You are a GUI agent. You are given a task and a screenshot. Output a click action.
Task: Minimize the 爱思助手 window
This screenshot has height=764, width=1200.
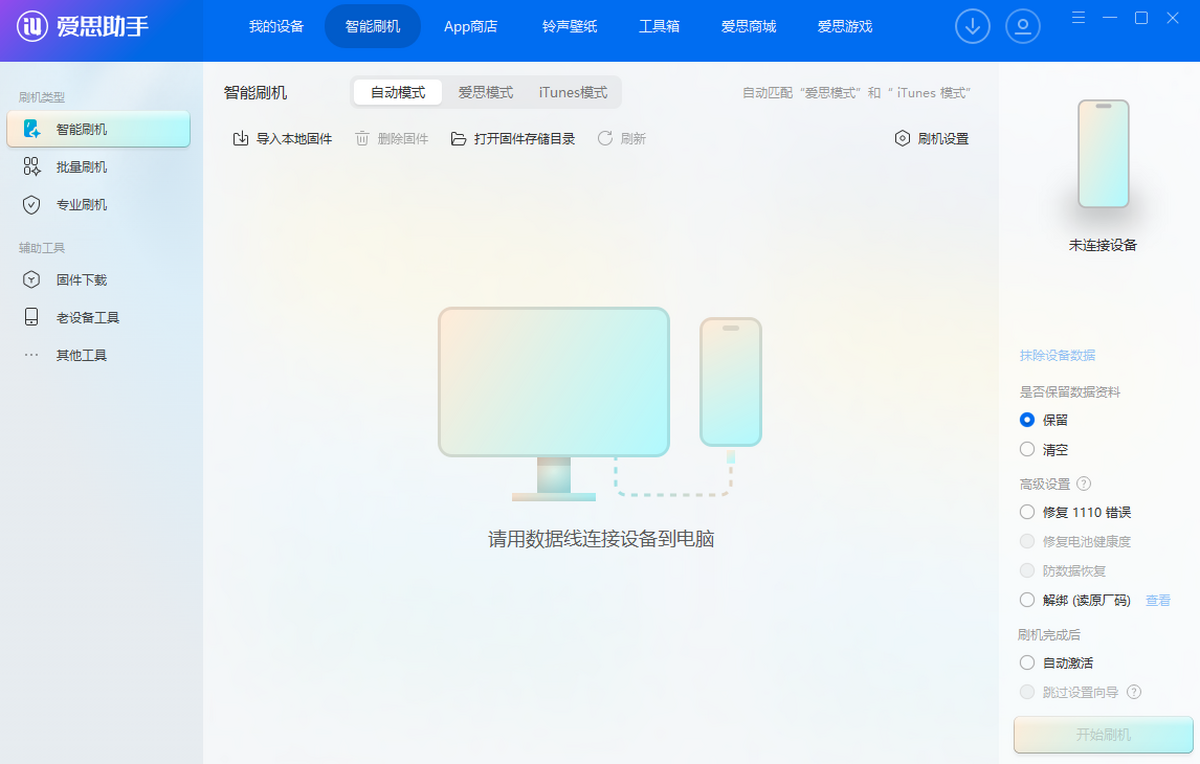tap(1110, 18)
